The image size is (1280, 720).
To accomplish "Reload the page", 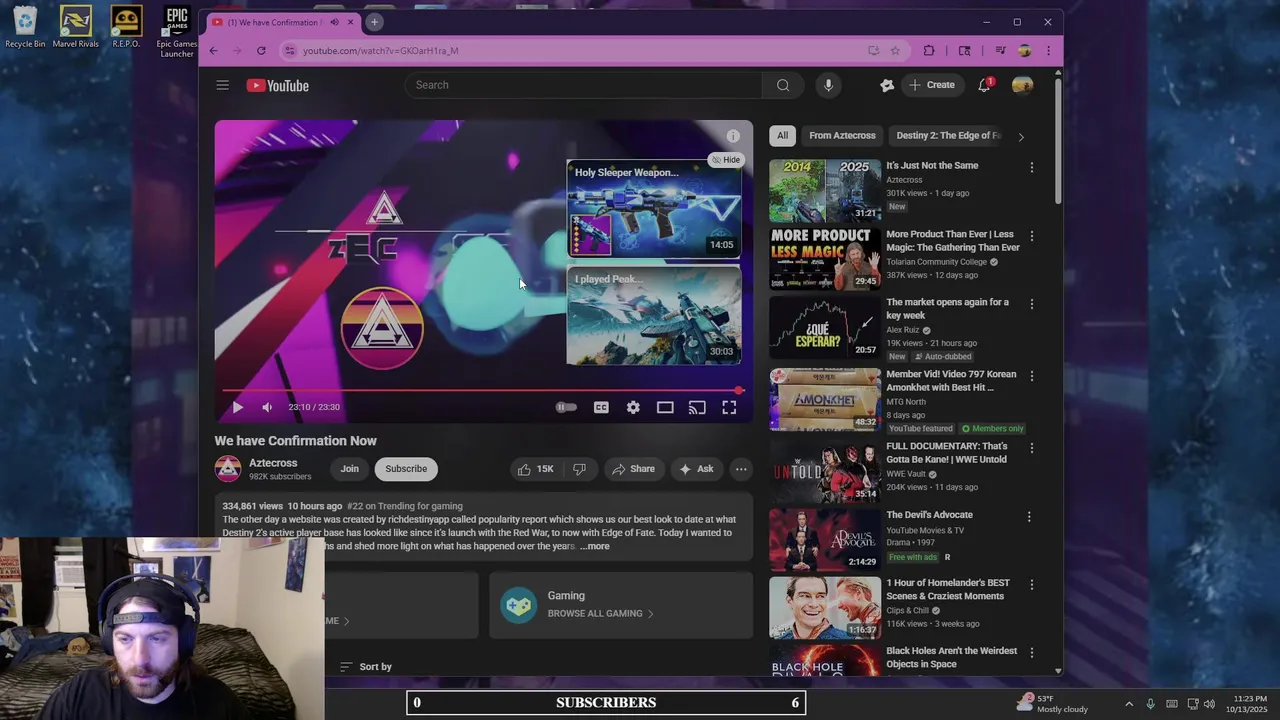I will coord(261,51).
